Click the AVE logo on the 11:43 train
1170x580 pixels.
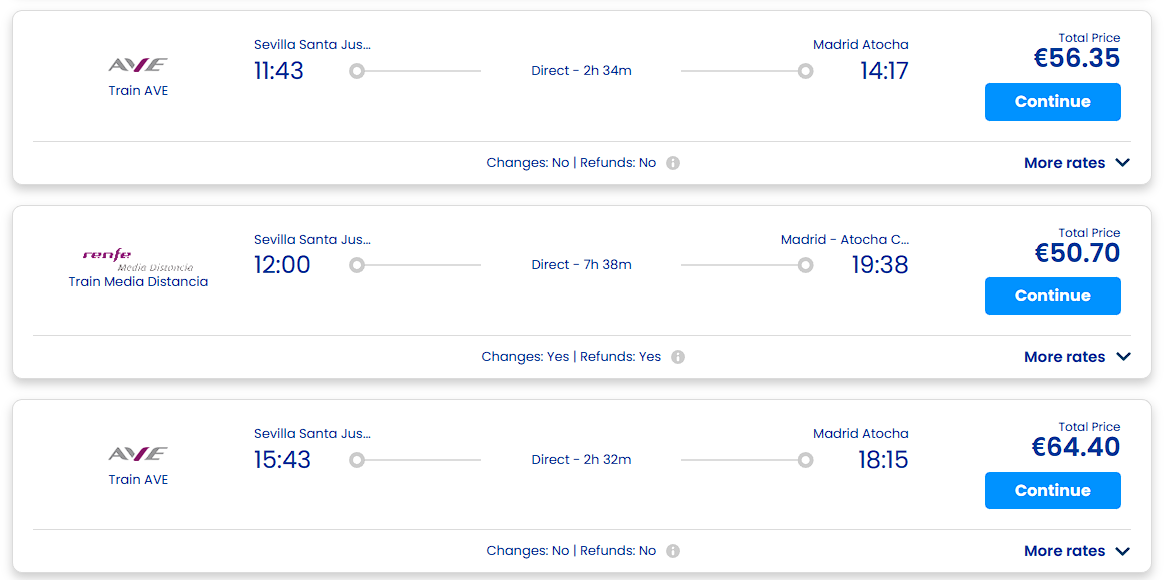[x=138, y=65]
